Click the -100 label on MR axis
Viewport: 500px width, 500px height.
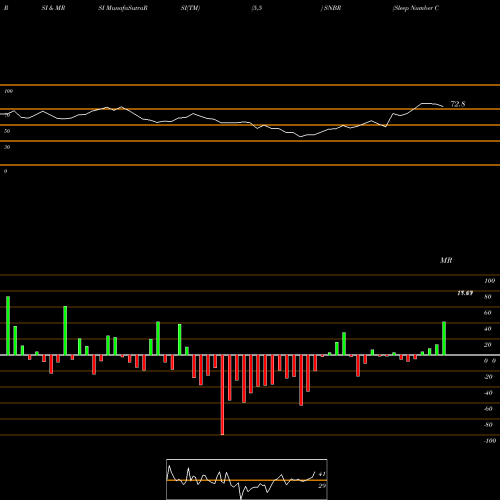490,441
